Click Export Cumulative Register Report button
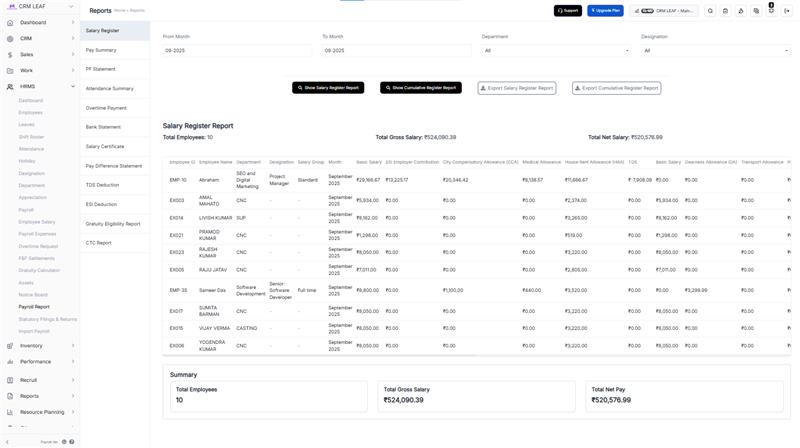This screenshot has height=448, width=800. click(616, 88)
